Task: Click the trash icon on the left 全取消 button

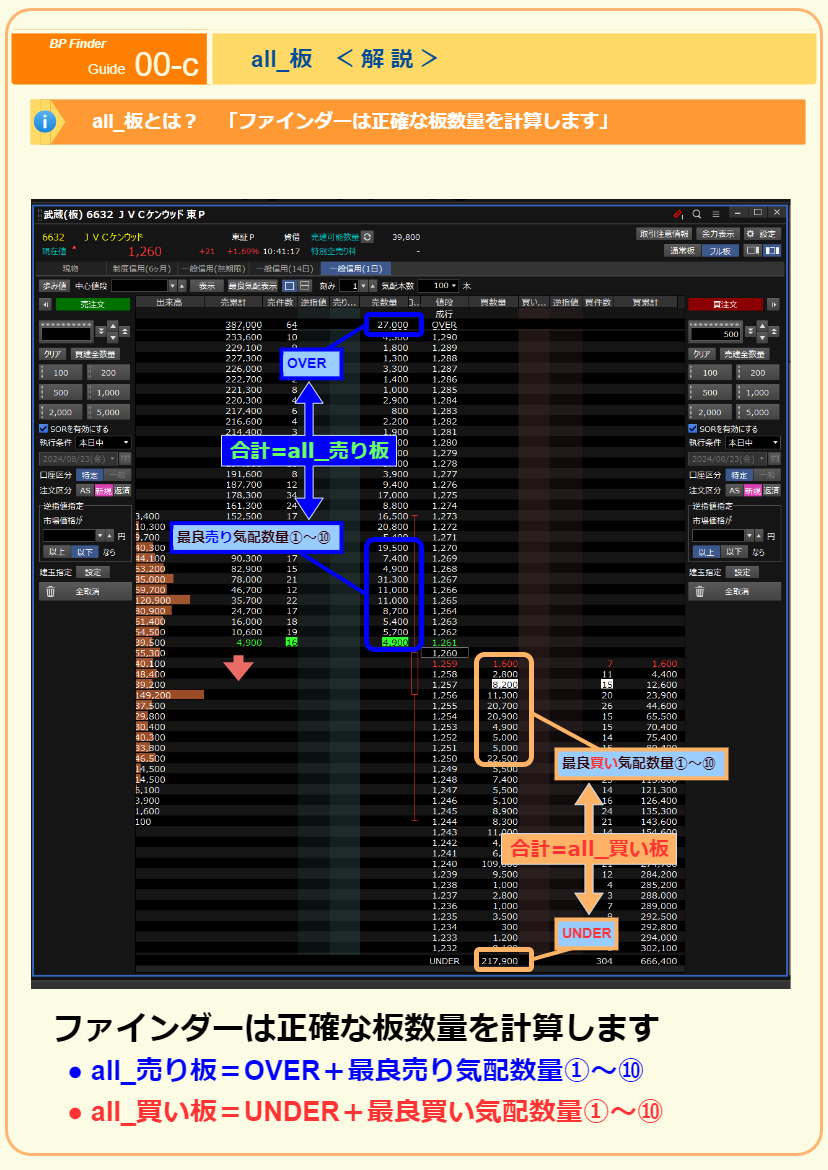Action: 51,591
